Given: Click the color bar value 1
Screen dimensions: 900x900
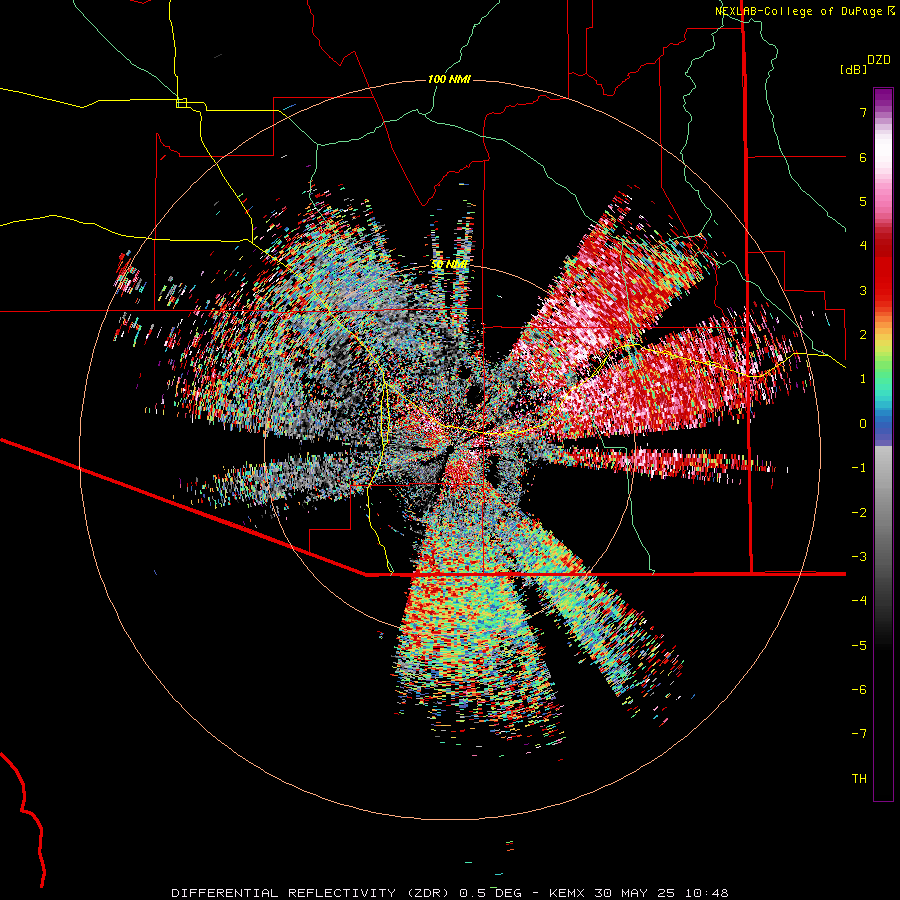Looking at the screenshot, I should (x=863, y=379).
